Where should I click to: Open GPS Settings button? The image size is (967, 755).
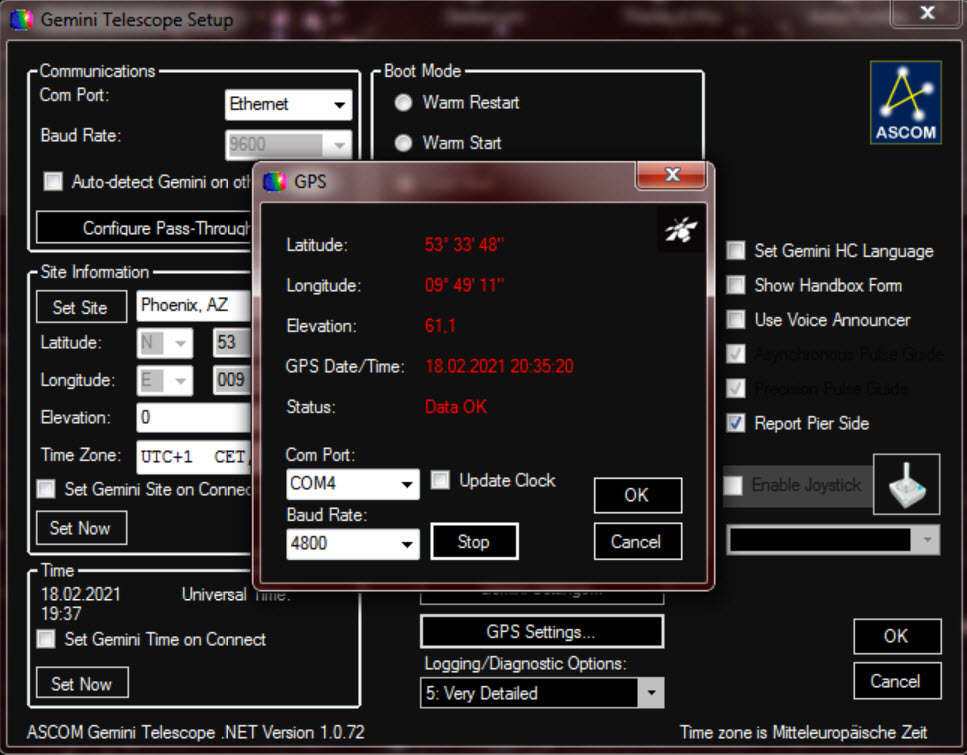click(x=542, y=632)
